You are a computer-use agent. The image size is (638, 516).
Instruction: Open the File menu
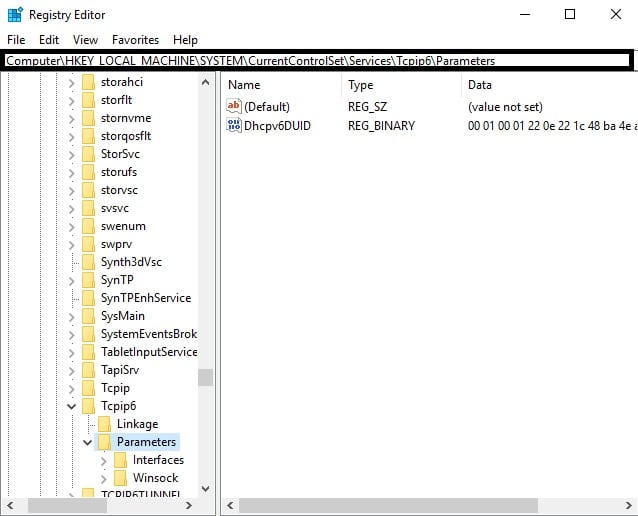16,40
